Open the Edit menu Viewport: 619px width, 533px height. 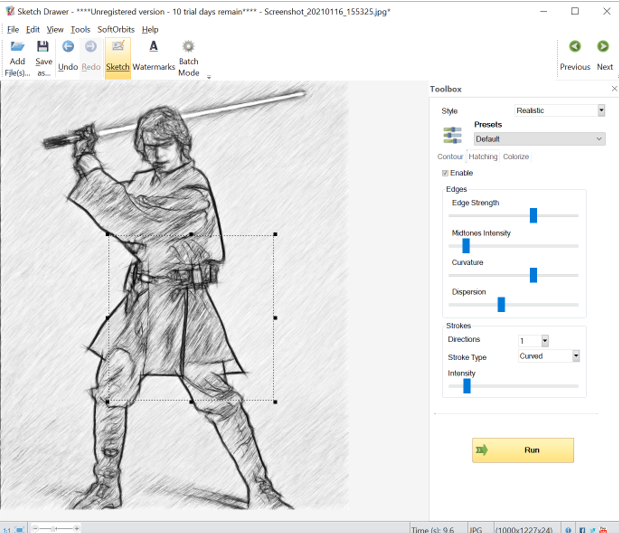click(33, 30)
